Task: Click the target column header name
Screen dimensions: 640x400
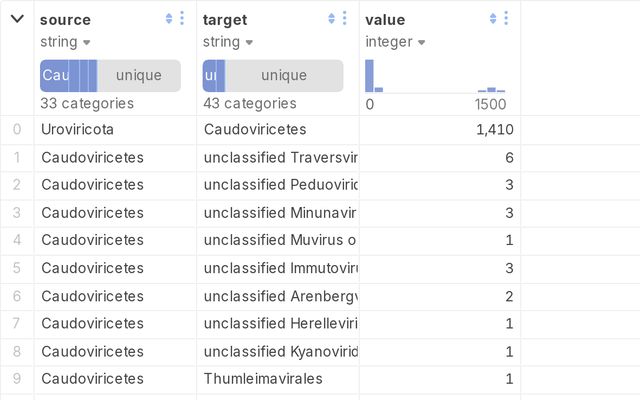Action: coord(225,19)
